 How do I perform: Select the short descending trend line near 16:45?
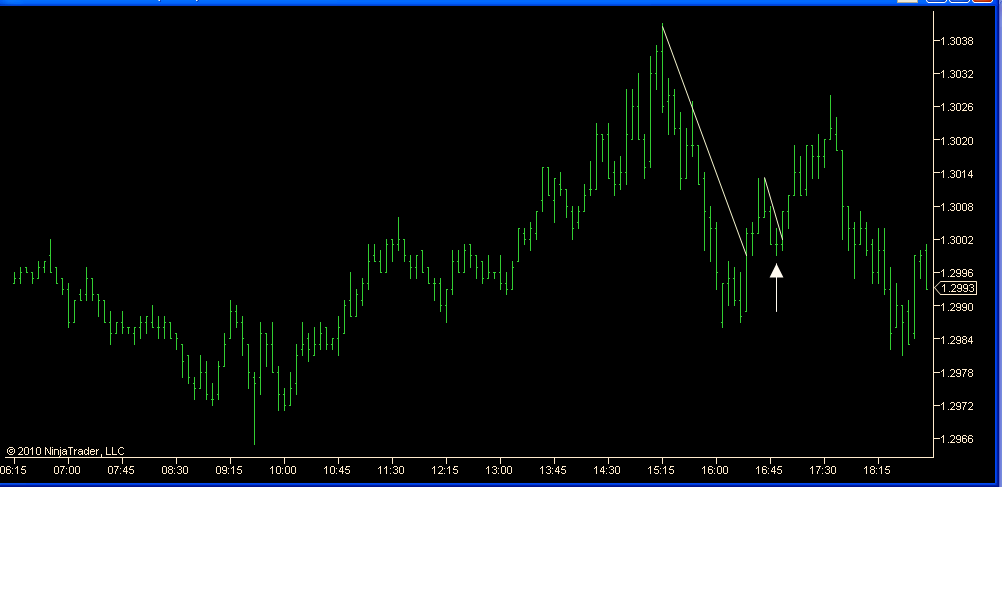pos(773,209)
